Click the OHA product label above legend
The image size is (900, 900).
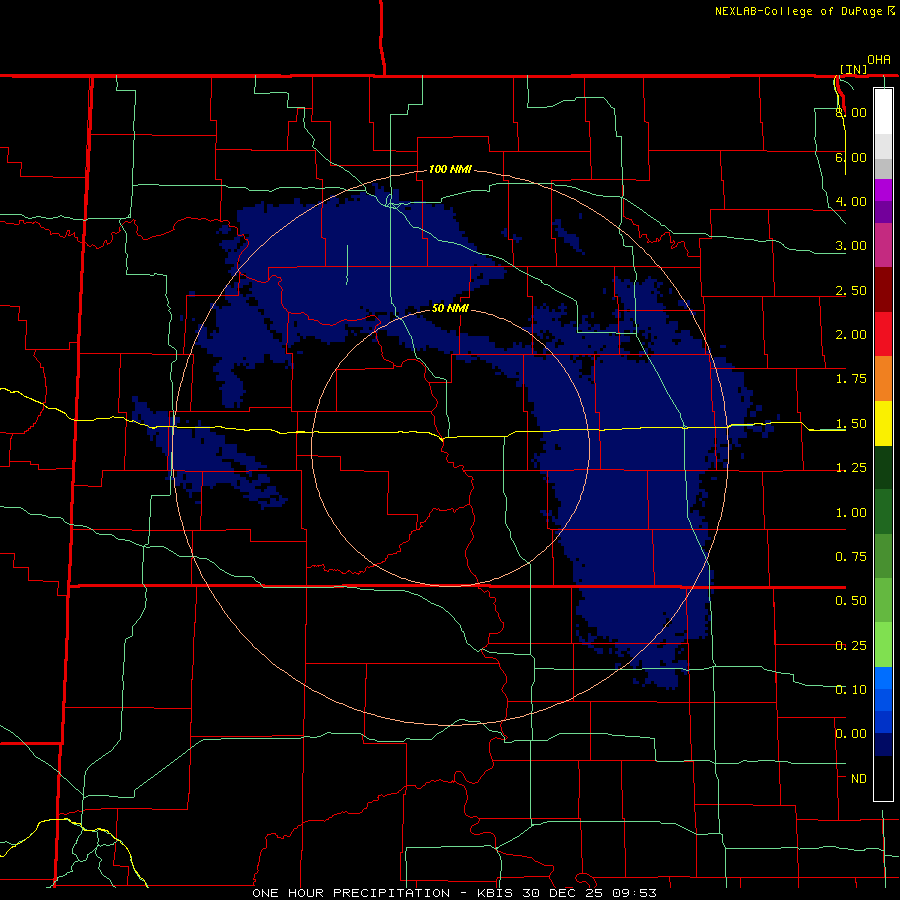pos(879,59)
